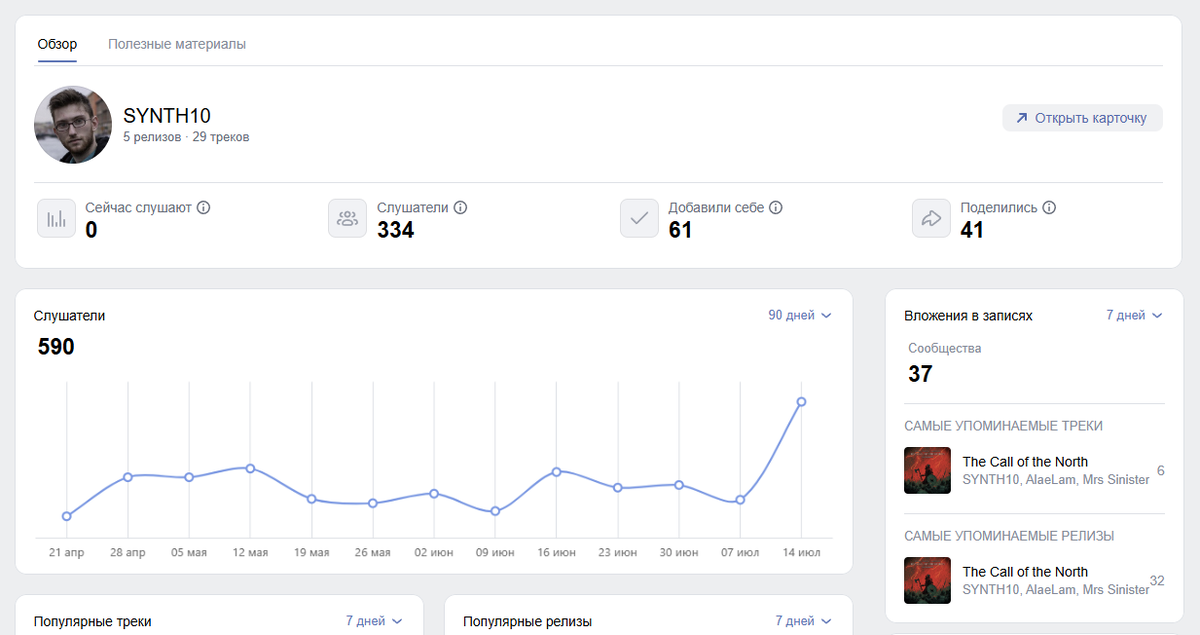Open '7 дней' dropdown for 'Популярные релизы'

(x=804, y=621)
